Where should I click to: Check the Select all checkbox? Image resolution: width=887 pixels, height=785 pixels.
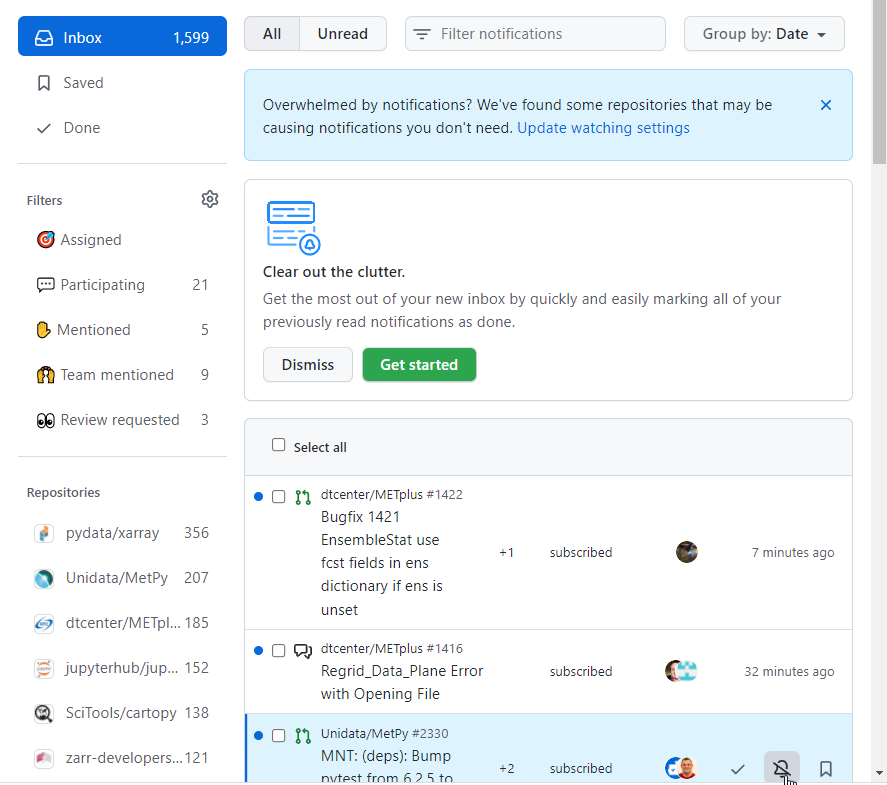tap(278, 446)
